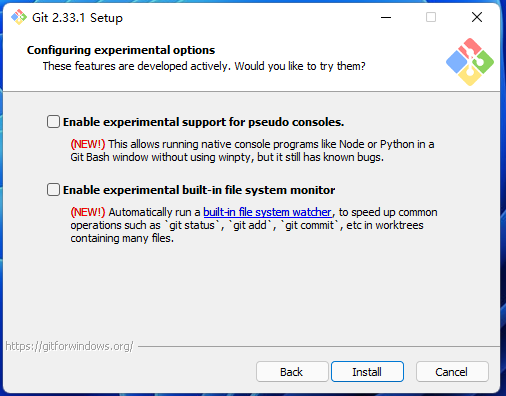506x396 pixels.
Task: Click the 'Would you like to try them?' subtitle
Action: 300,66
